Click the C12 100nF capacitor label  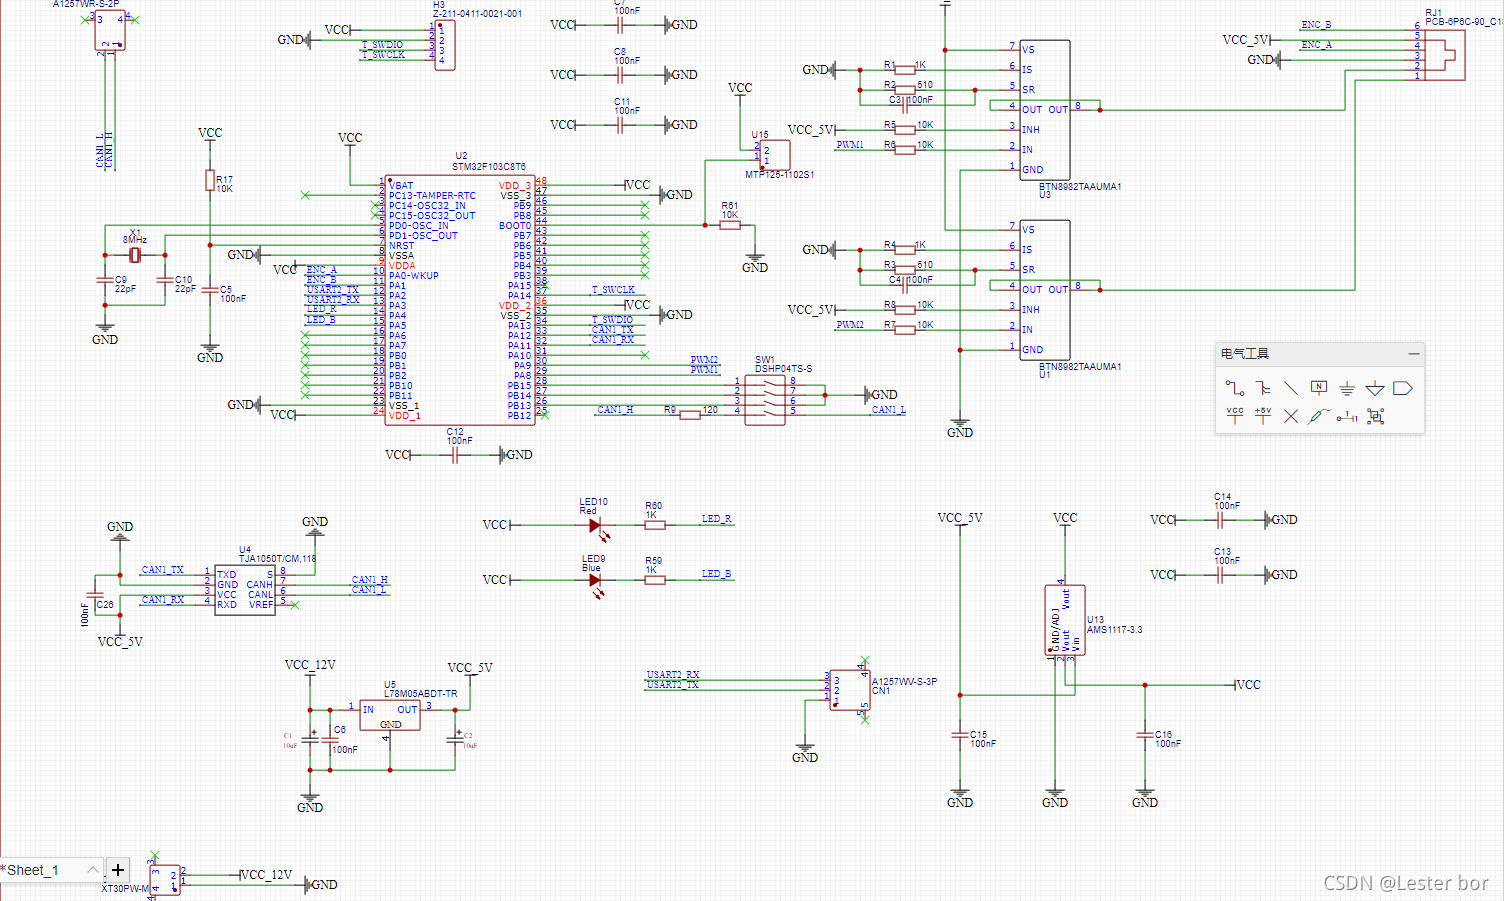(459, 436)
